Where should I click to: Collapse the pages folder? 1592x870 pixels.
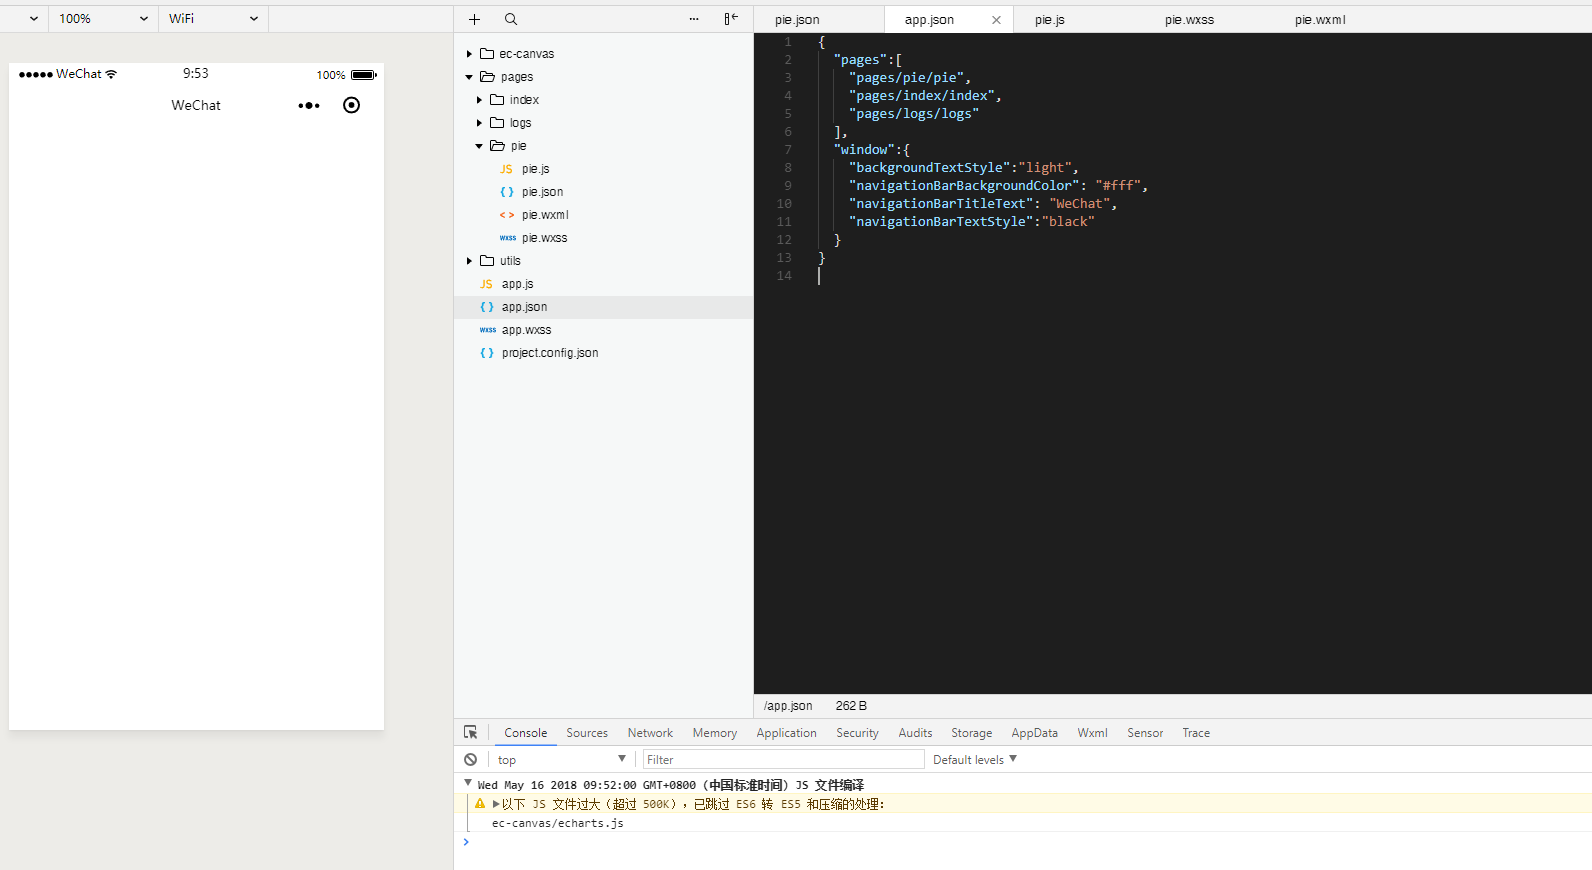pyautogui.click(x=469, y=77)
